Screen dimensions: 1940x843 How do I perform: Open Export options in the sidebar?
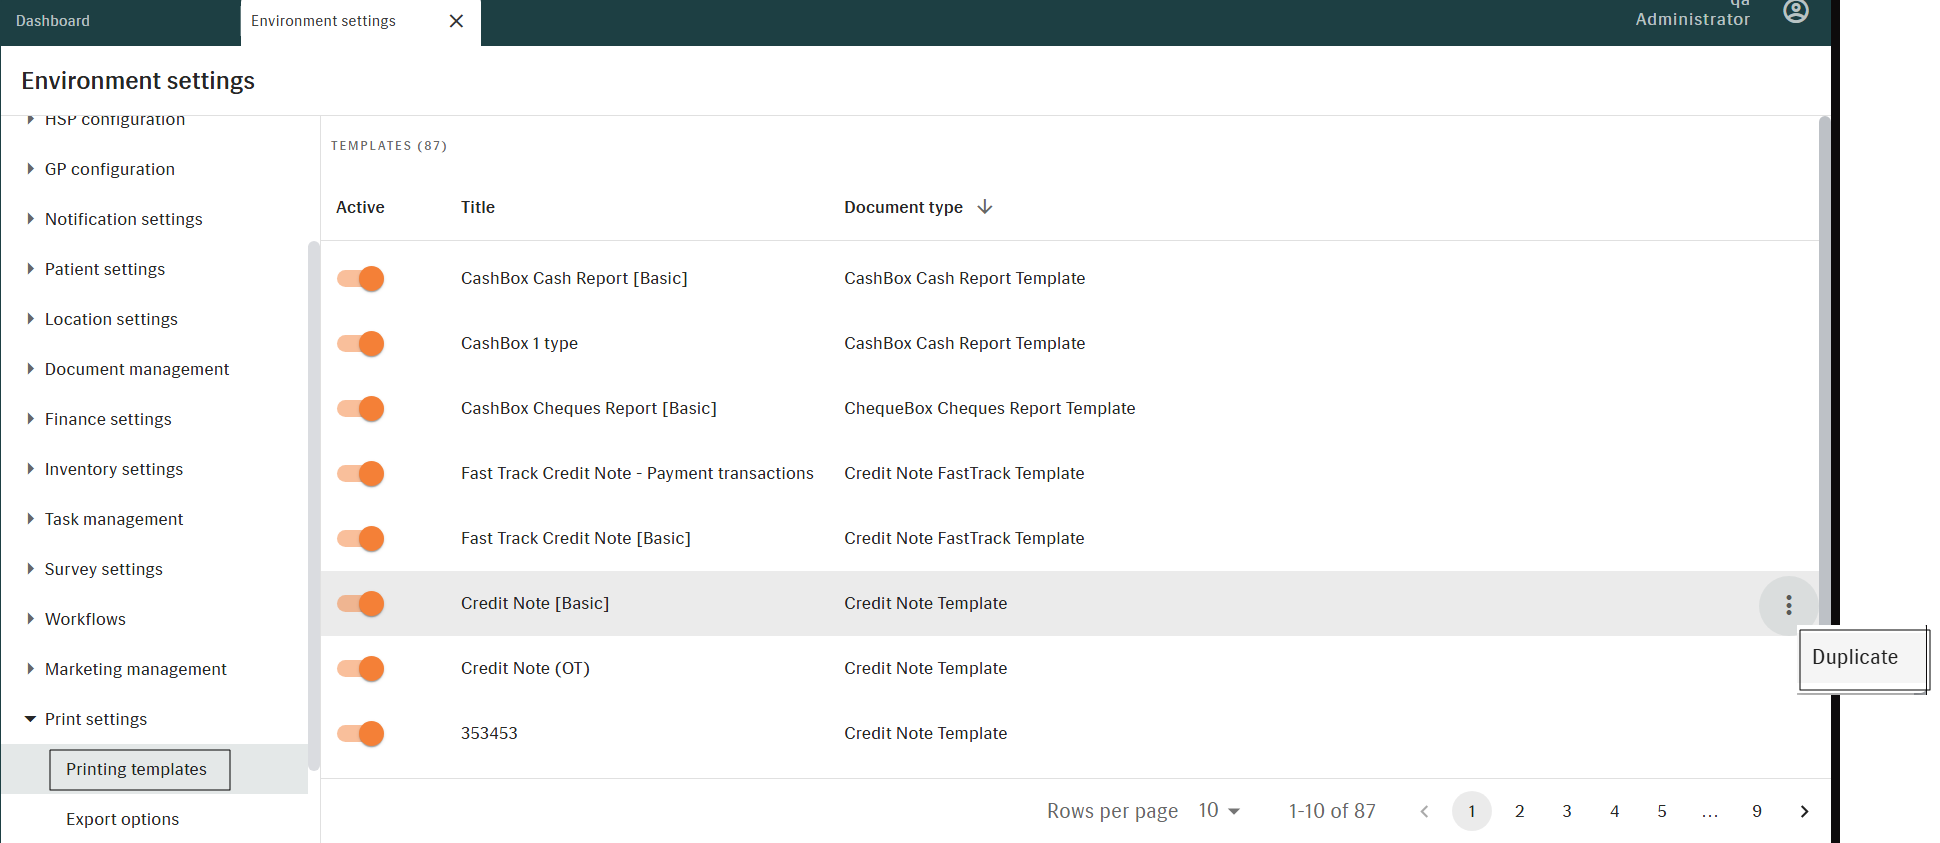coord(122,819)
